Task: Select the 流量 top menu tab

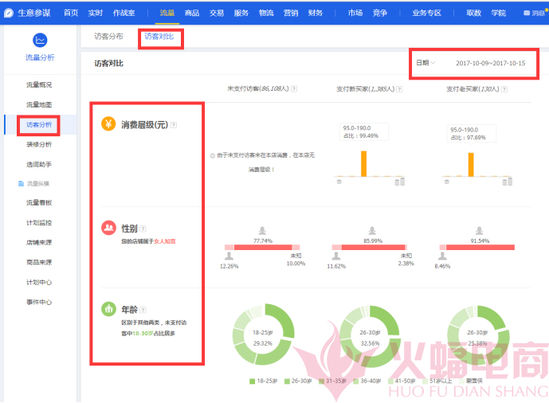Action: (167, 13)
